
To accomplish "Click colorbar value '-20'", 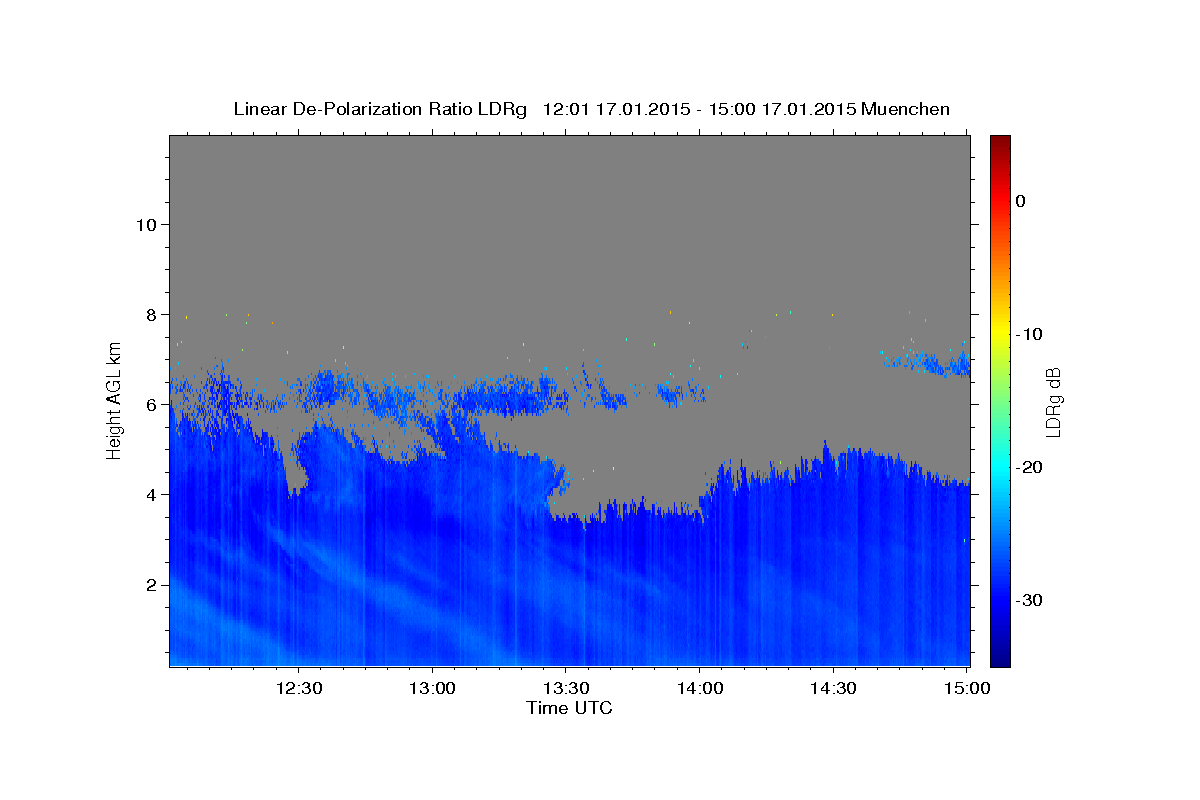I will tap(1028, 467).
